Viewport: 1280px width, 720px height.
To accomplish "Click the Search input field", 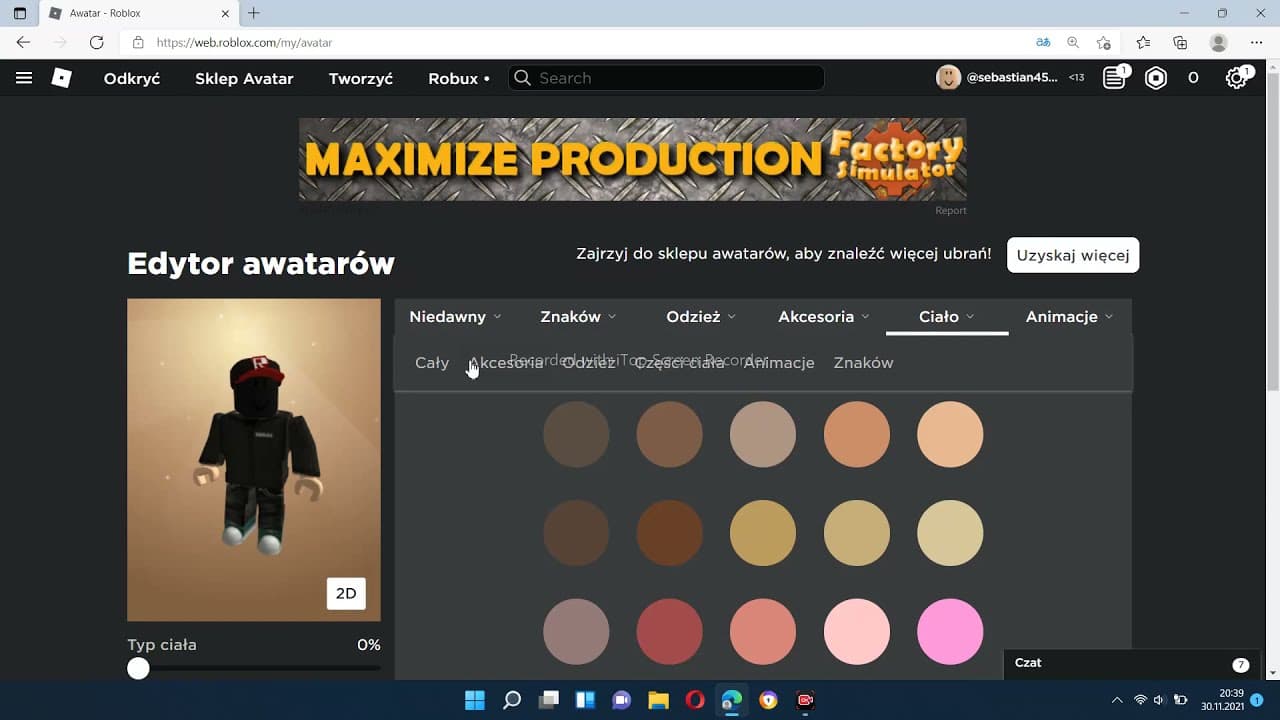I will point(666,78).
